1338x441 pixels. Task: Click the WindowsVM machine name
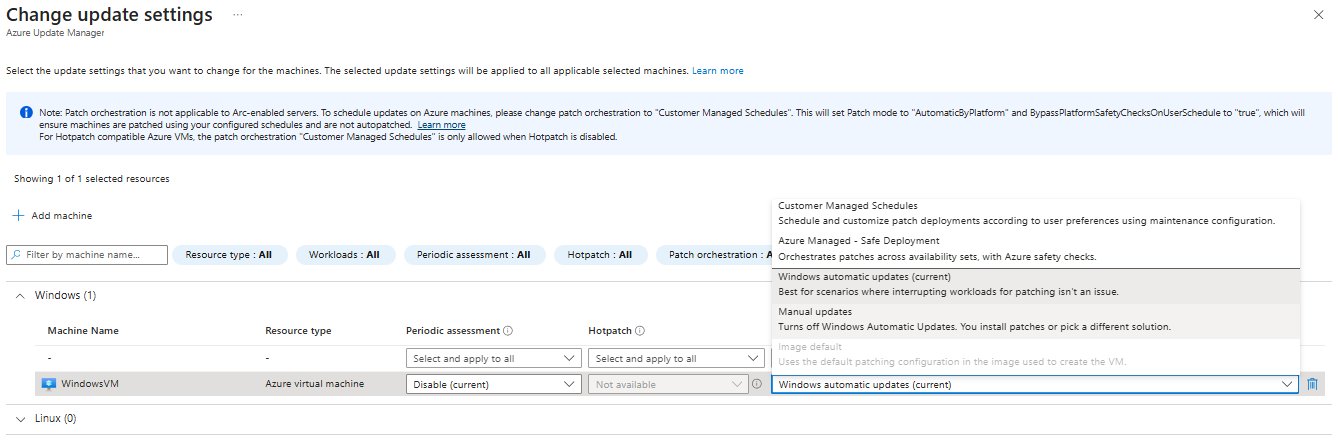(x=90, y=384)
